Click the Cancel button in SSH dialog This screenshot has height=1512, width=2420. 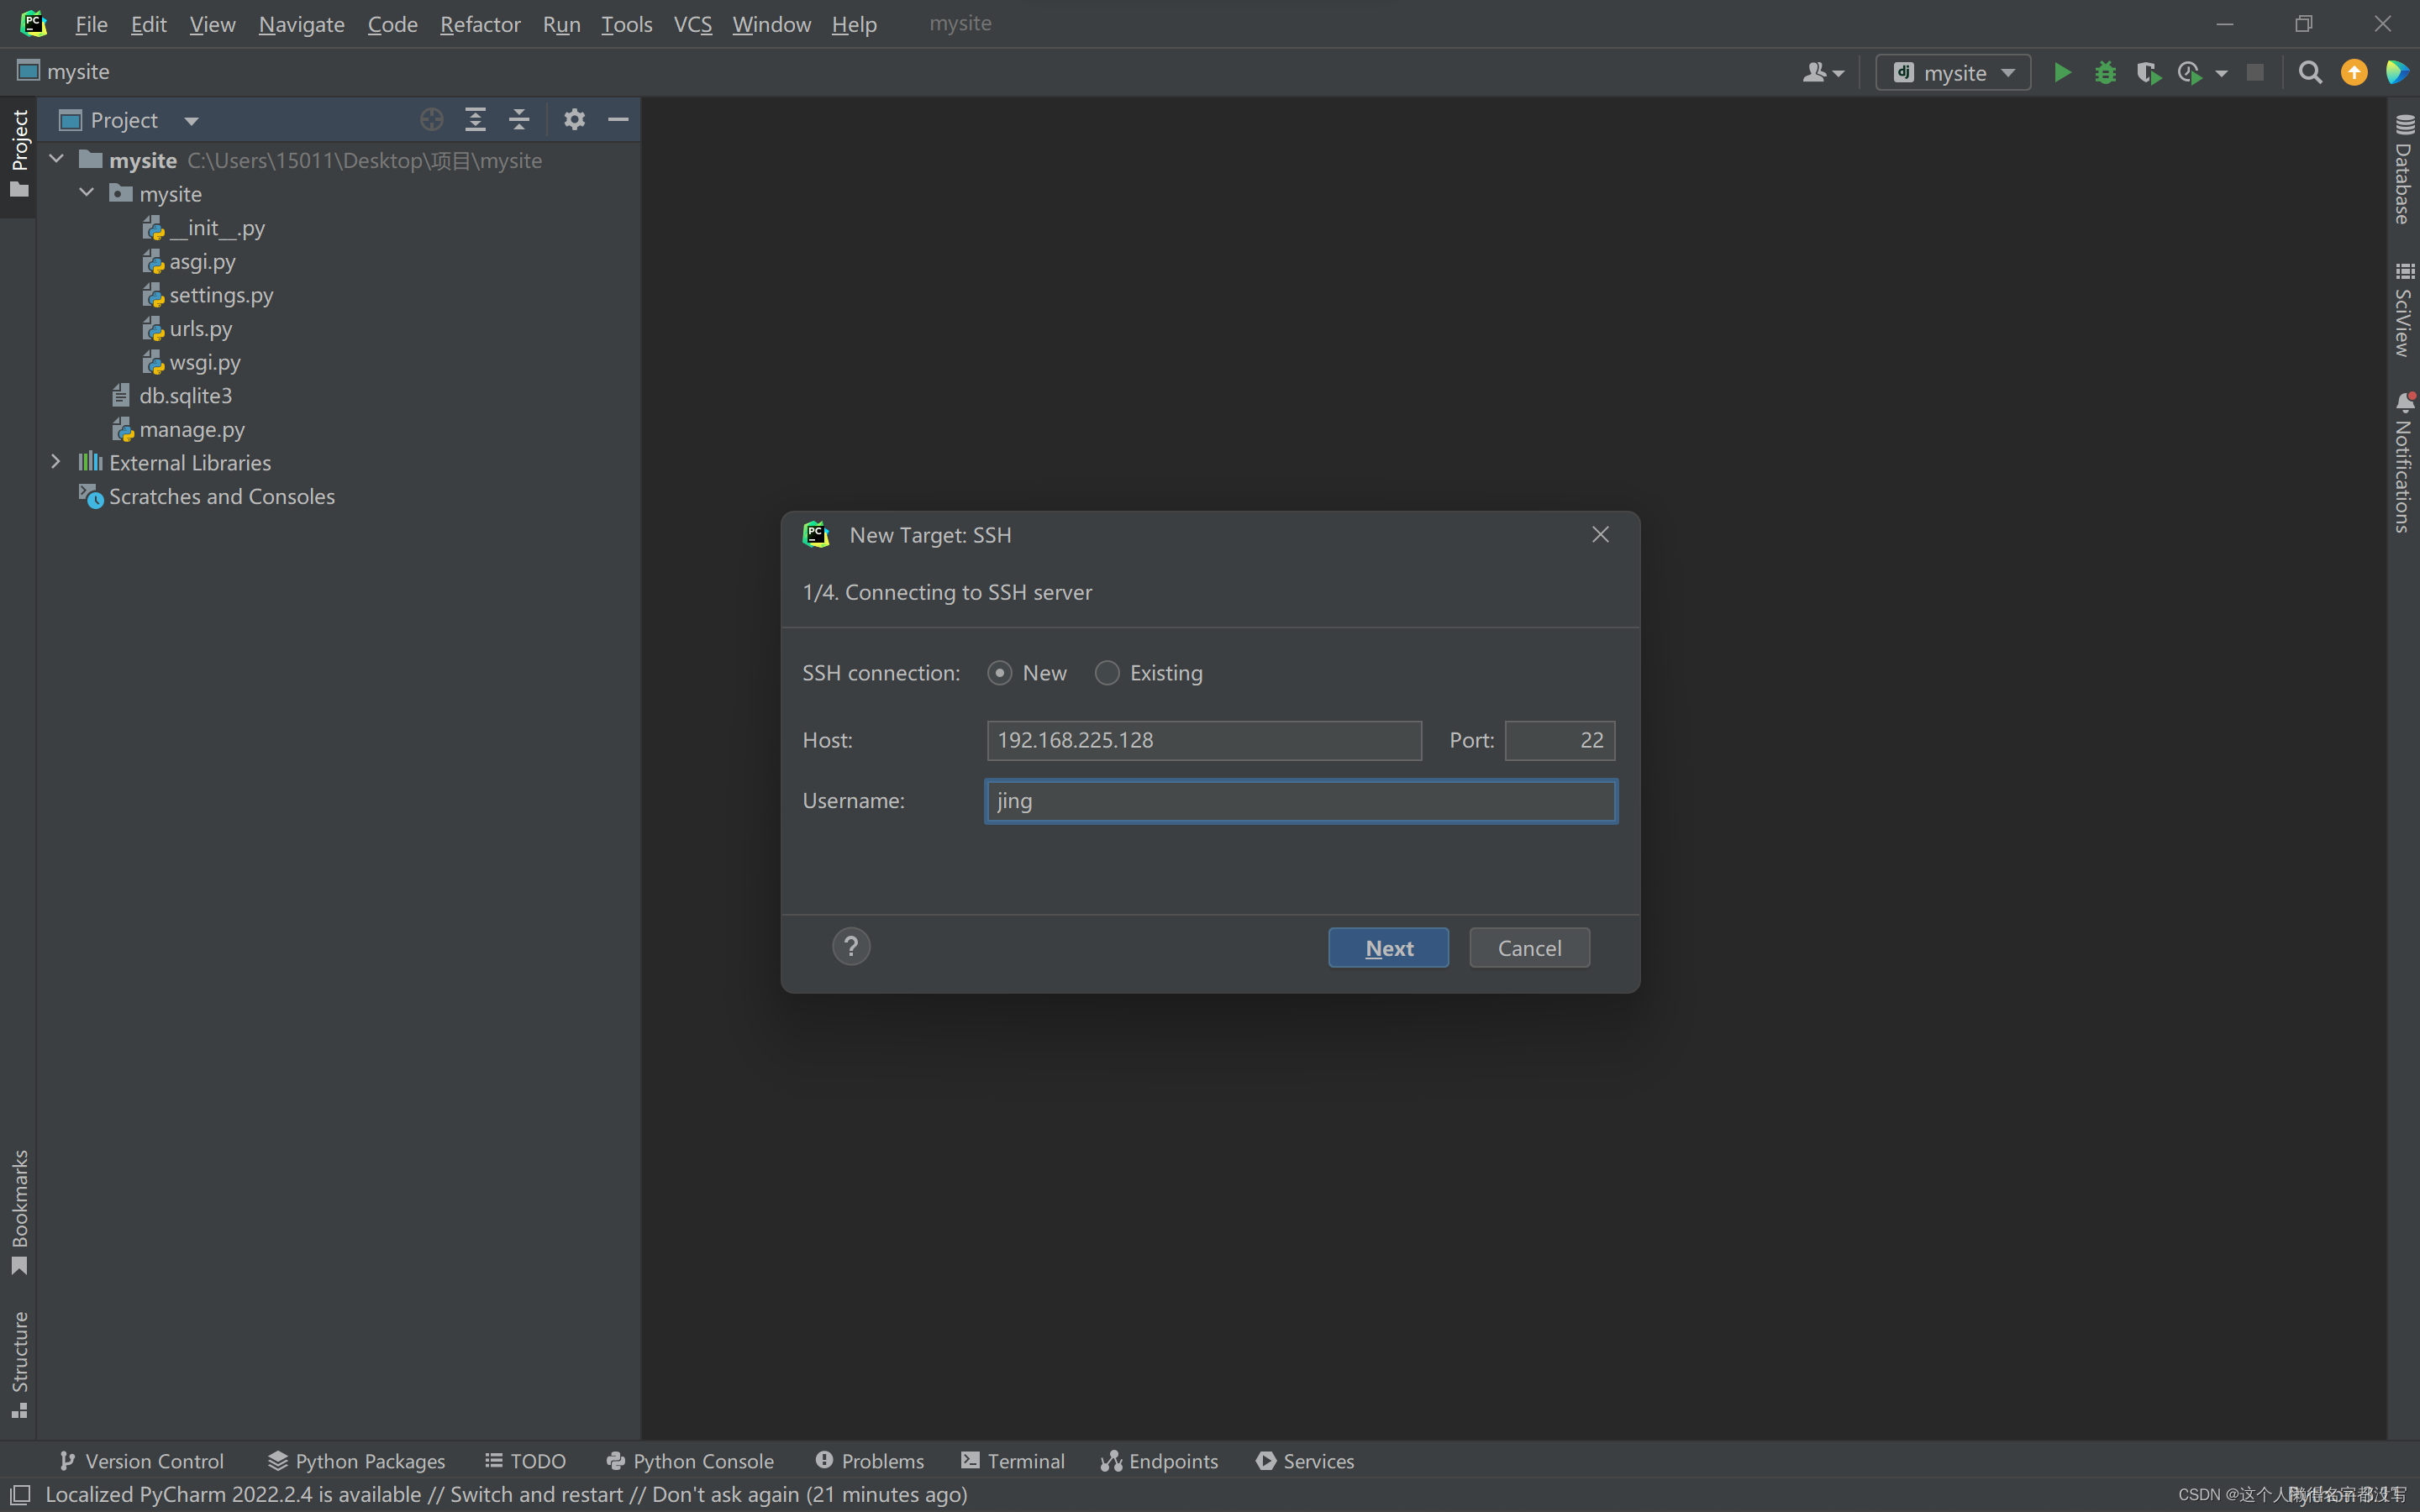click(x=1529, y=946)
